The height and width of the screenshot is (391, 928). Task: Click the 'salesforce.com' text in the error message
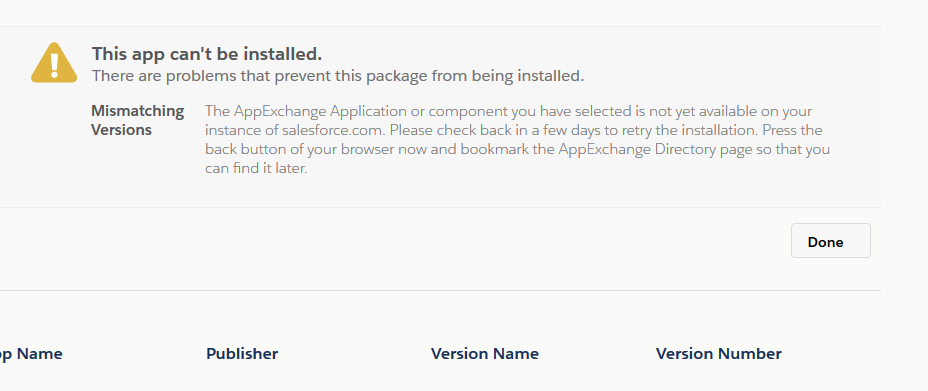point(334,130)
